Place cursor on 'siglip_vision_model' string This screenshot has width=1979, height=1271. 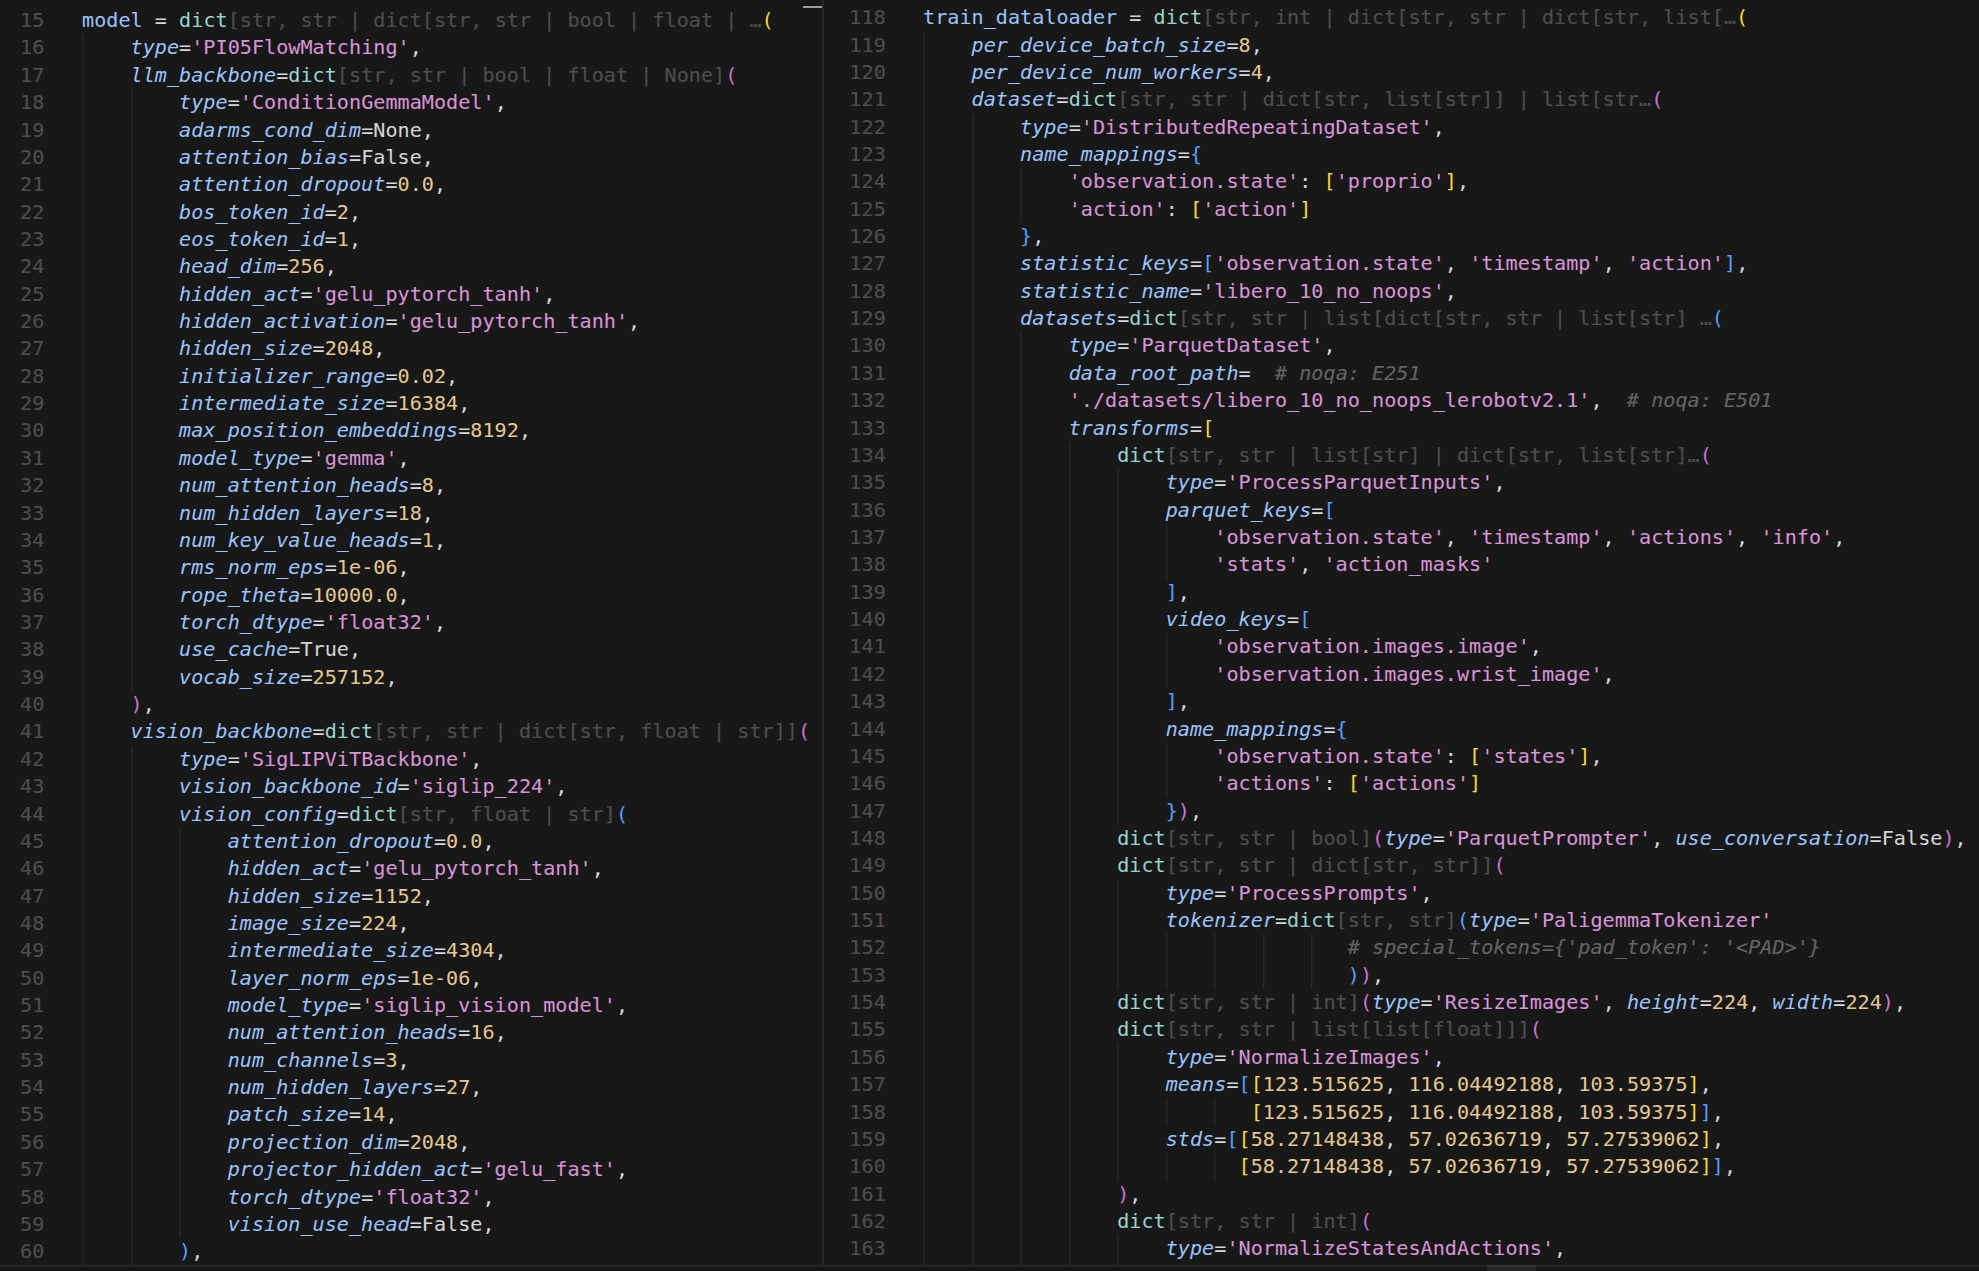[489, 1005]
